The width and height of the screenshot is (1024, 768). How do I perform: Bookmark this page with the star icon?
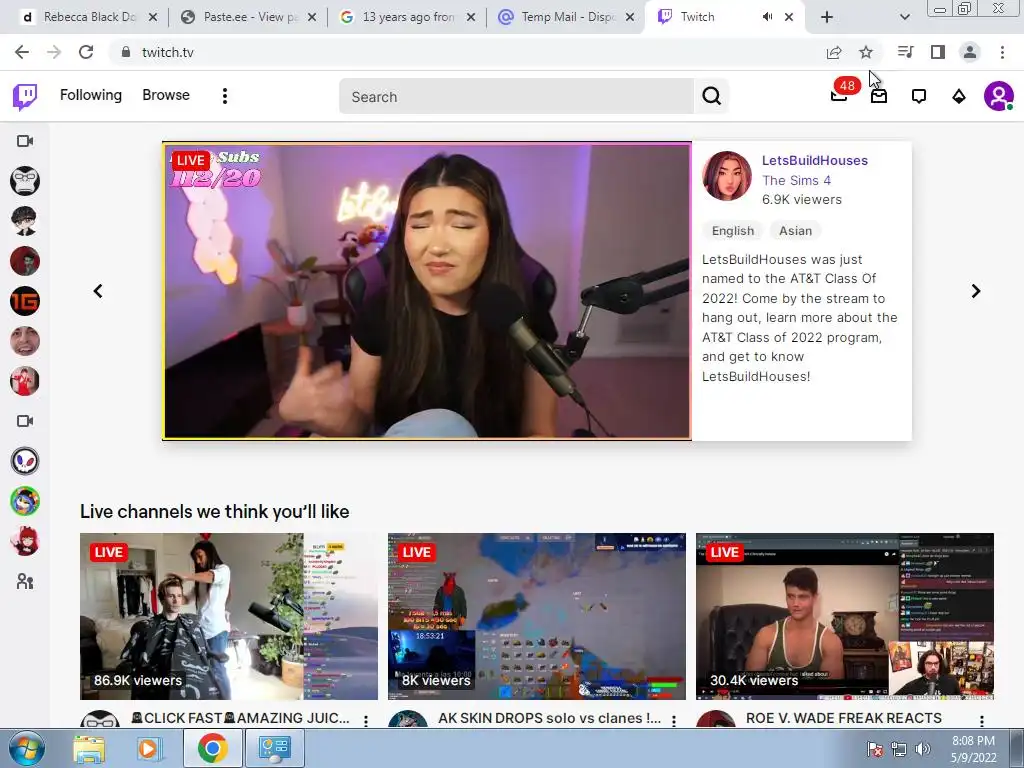click(x=866, y=52)
